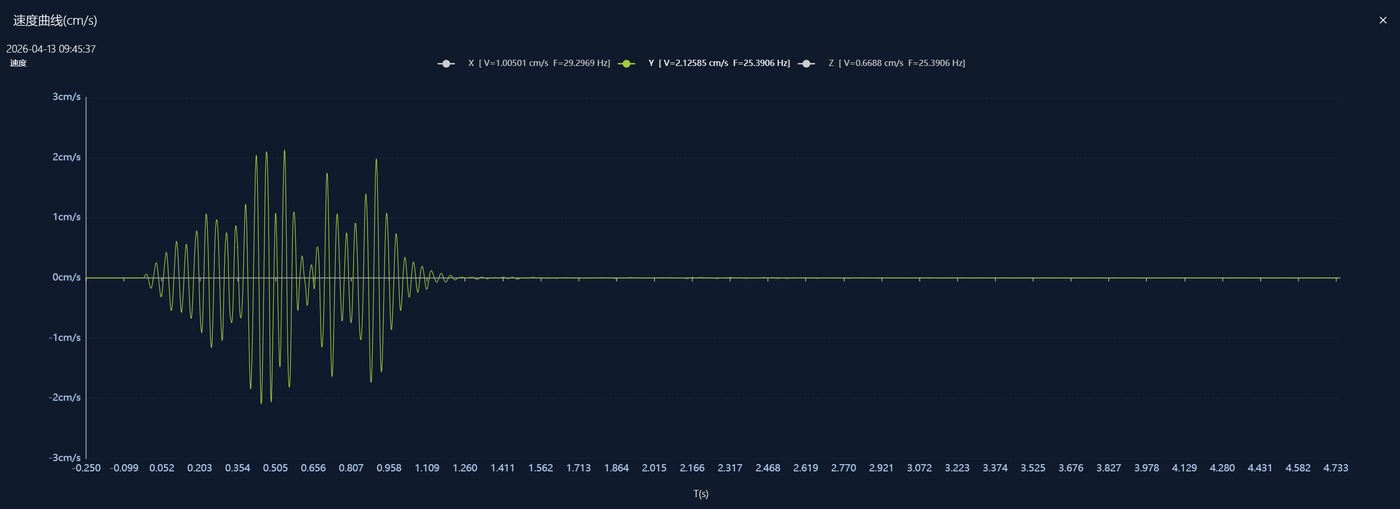
Task: Click the green Y legend marker icon
Action: pos(627,63)
